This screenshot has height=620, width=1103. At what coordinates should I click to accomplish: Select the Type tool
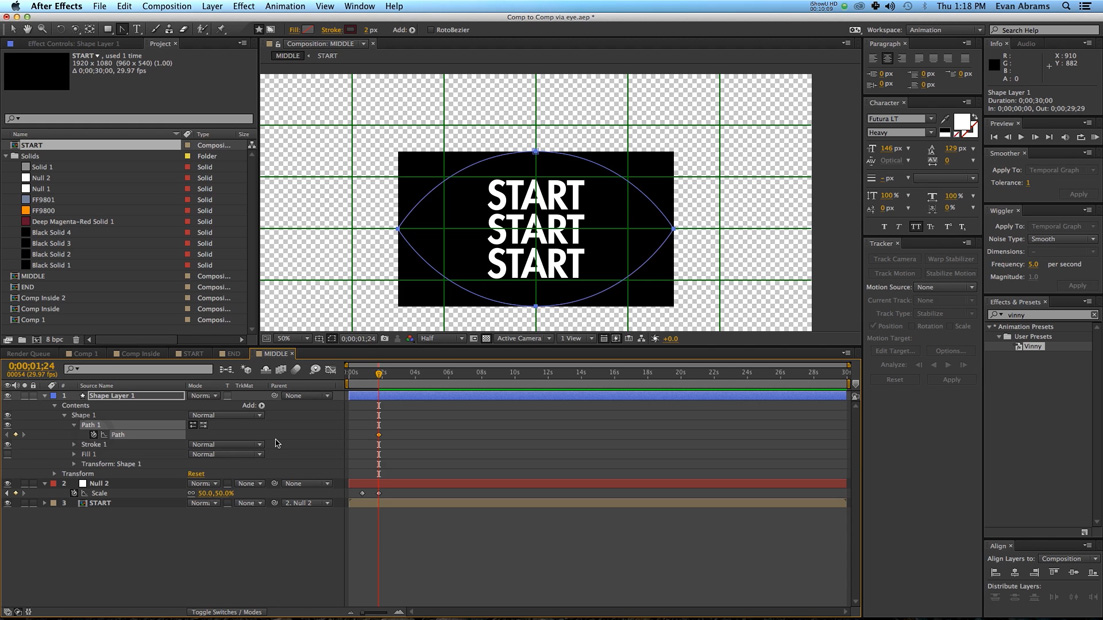click(137, 30)
